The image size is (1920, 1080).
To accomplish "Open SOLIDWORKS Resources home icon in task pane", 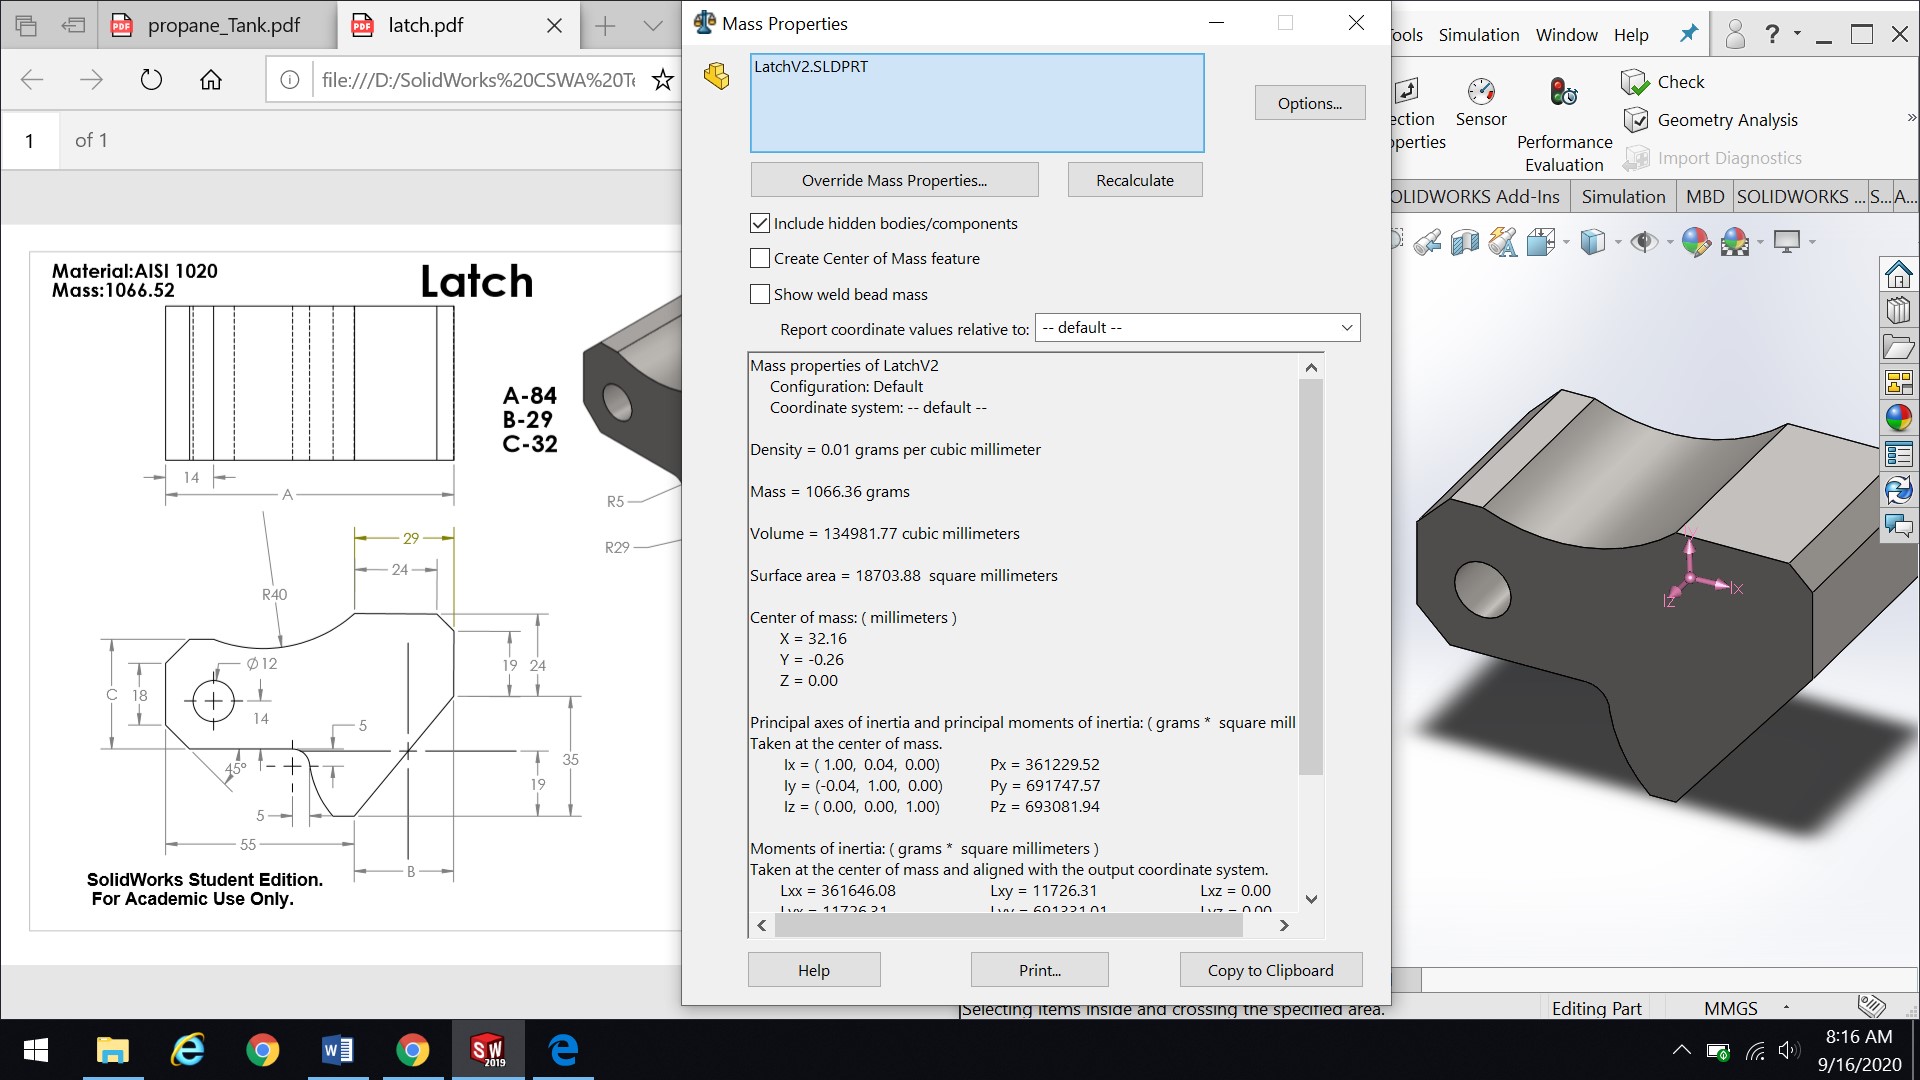I will (1898, 274).
